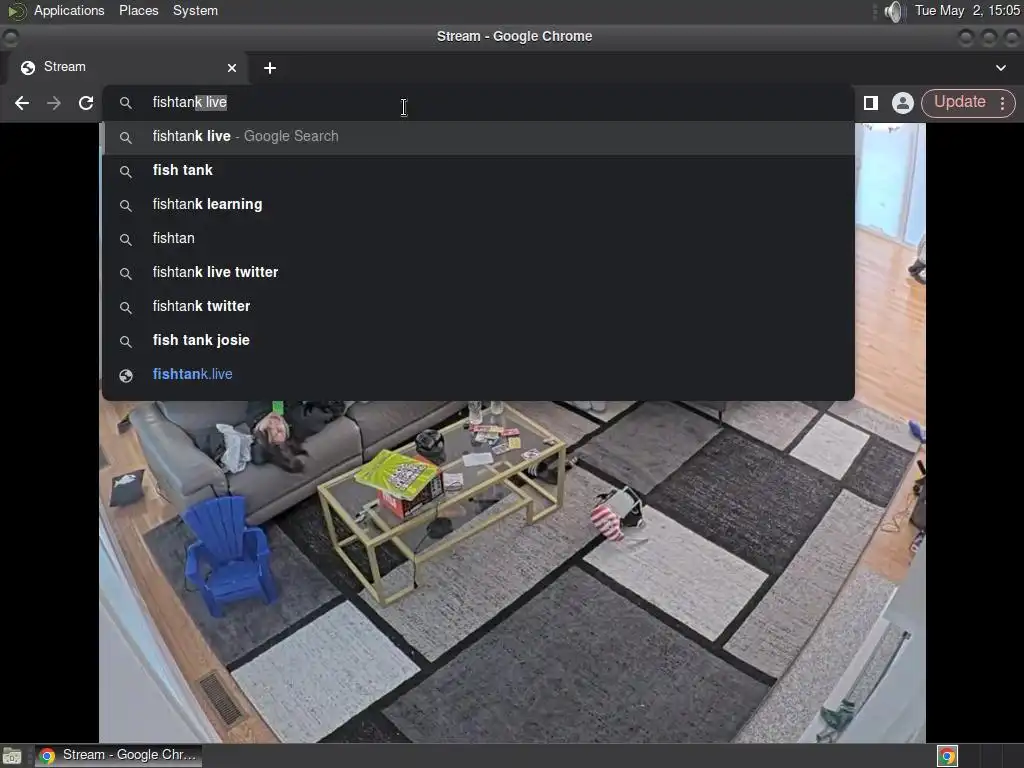The height and width of the screenshot is (768, 1024).
Task: Open a new tab with plus button
Action: [270, 68]
